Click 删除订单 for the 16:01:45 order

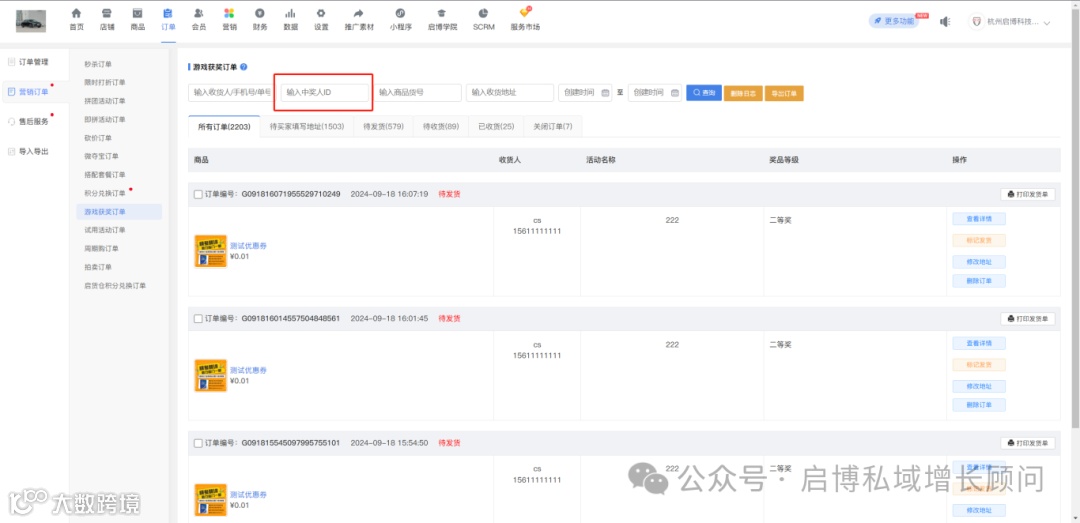pyautogui.click(x=979, y=405)
